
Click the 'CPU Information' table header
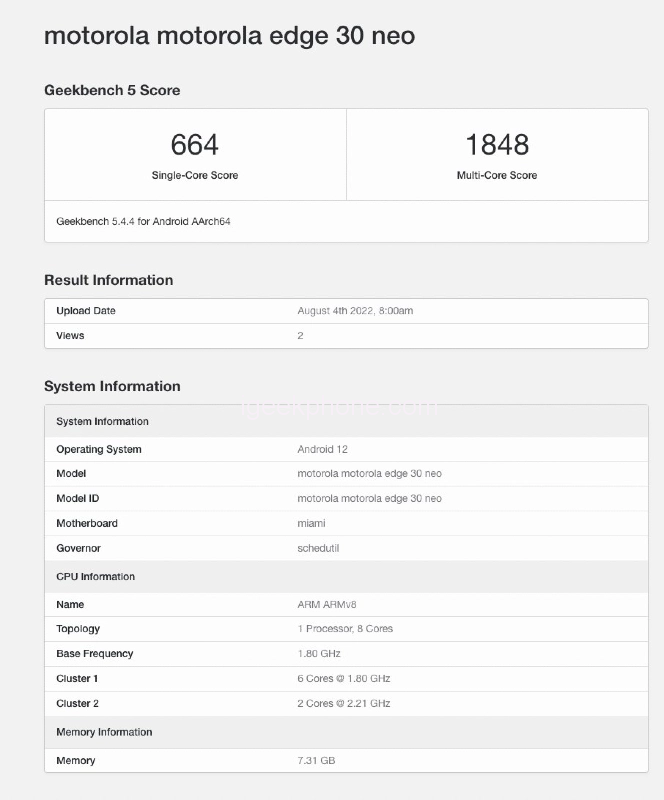[95, 577]
